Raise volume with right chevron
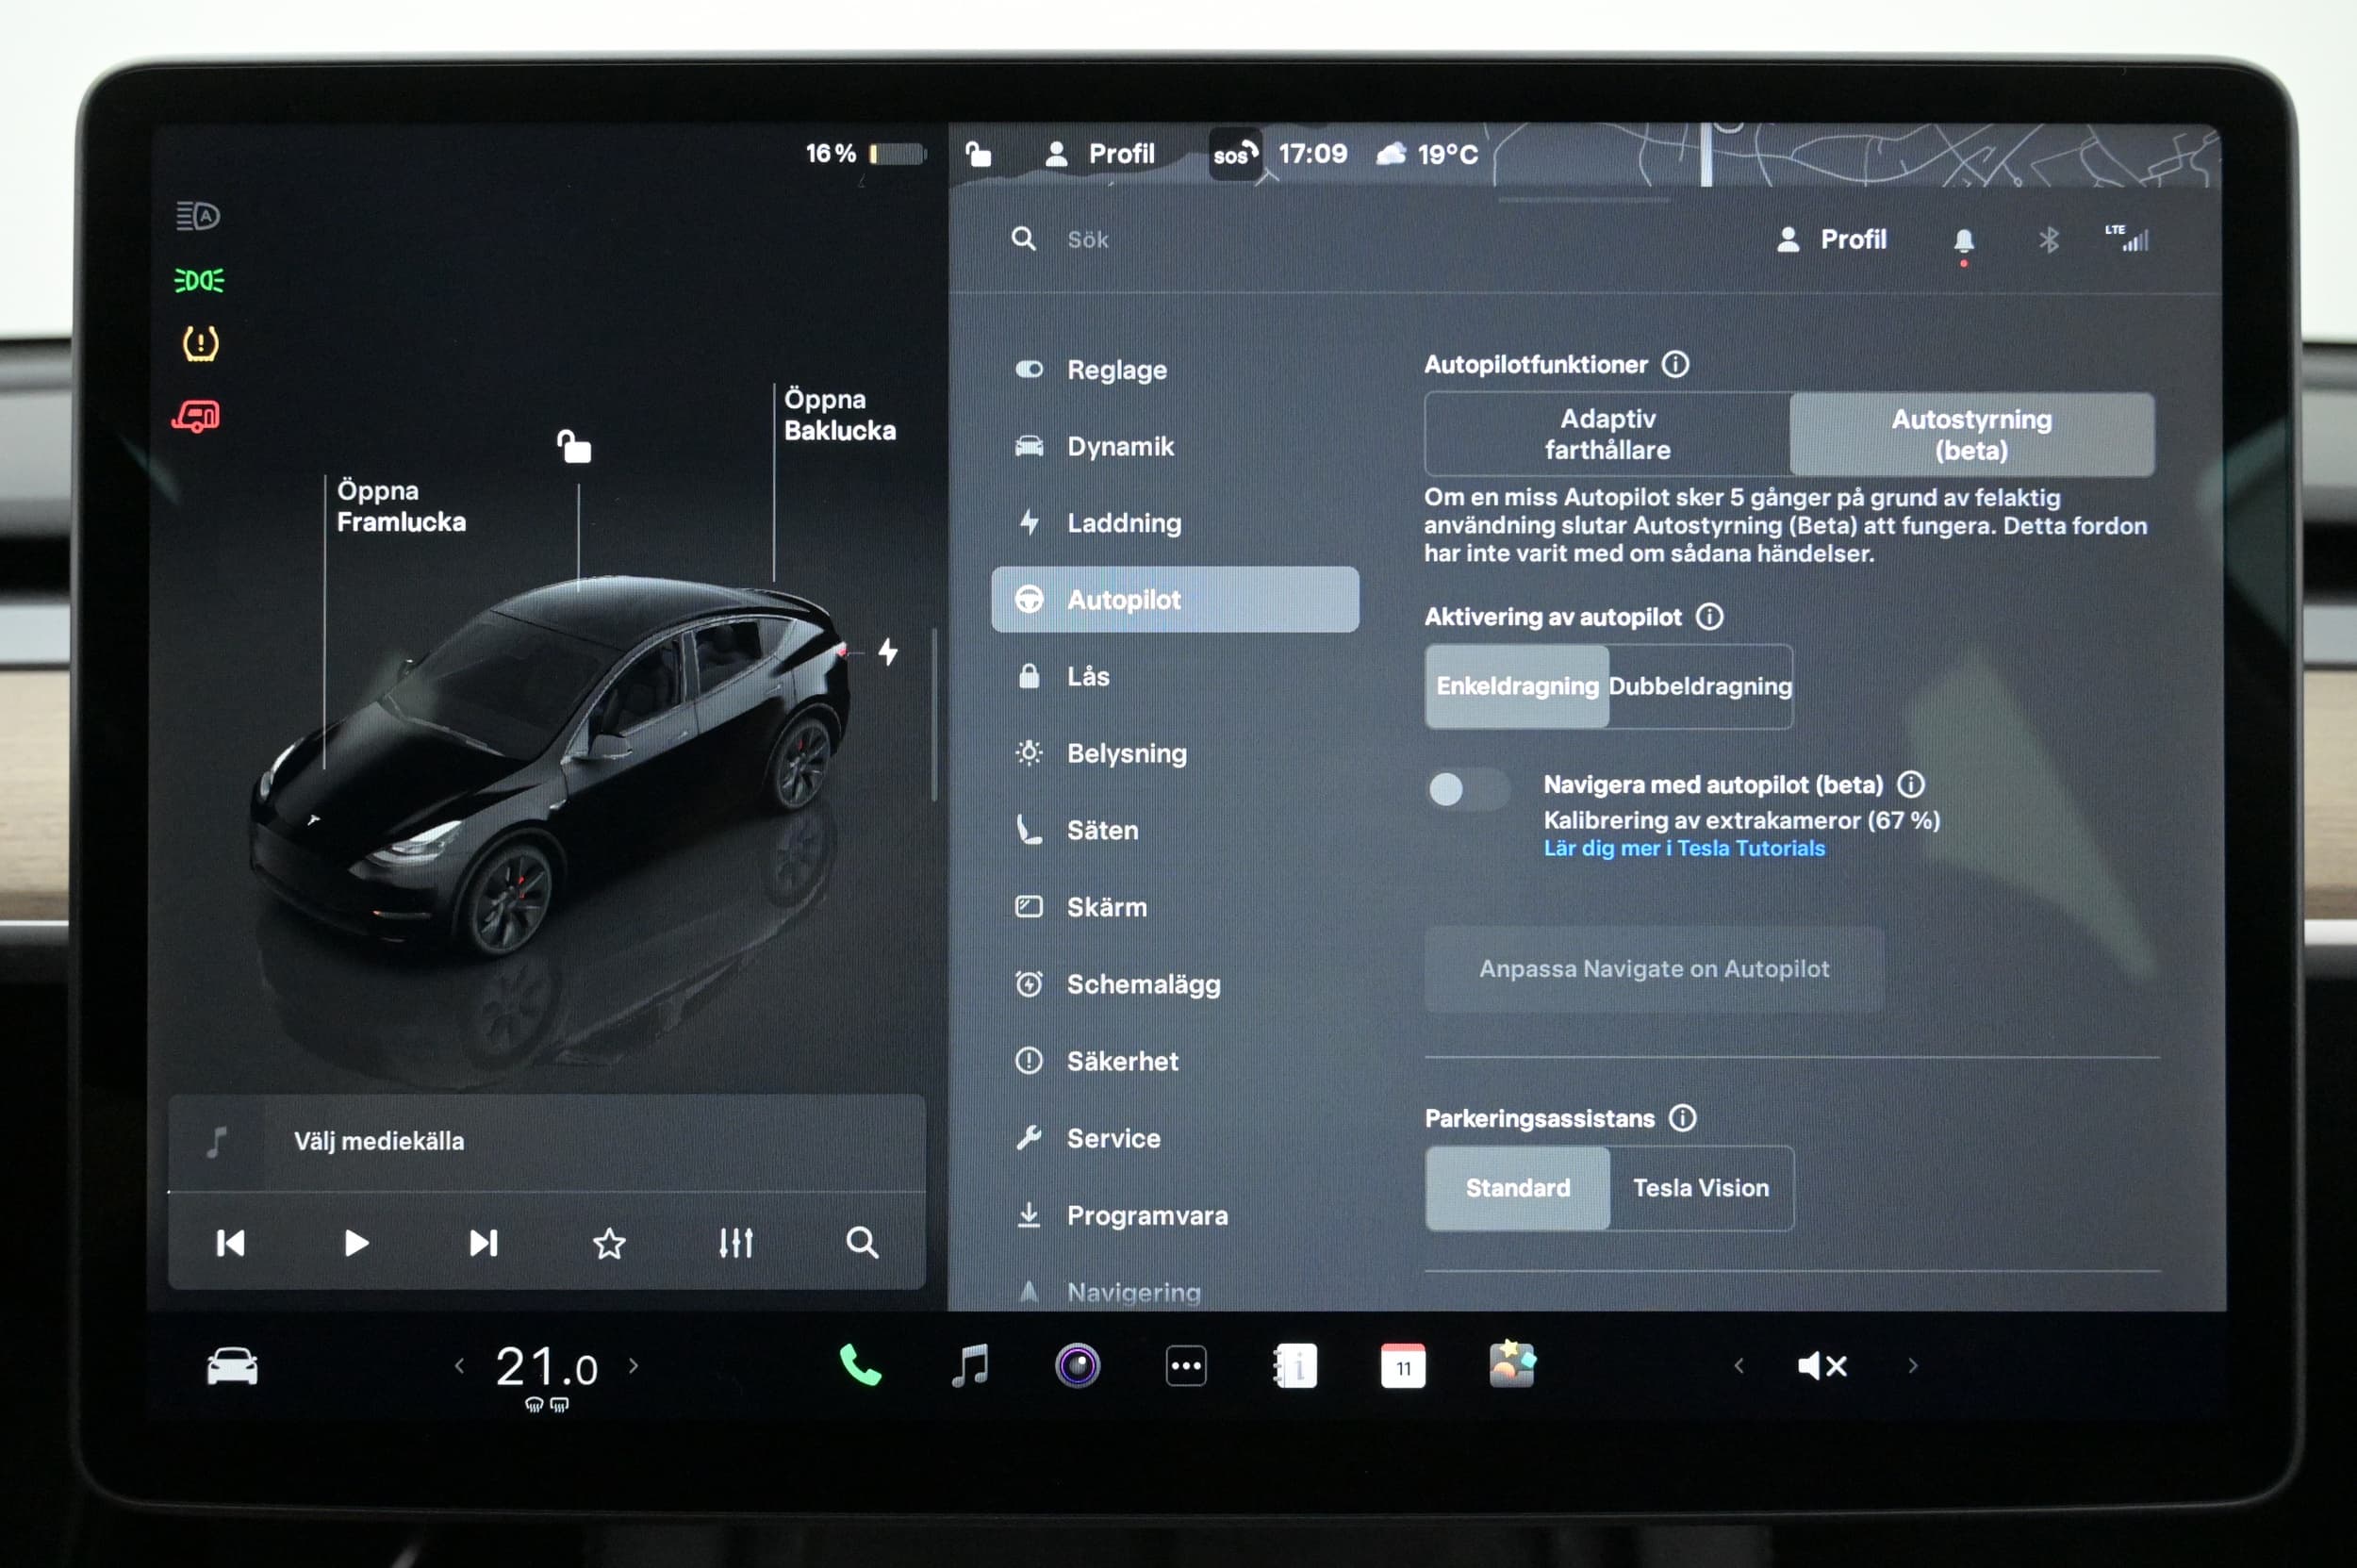This screenshot has height=1568, width=2357. (1912, 1366)
